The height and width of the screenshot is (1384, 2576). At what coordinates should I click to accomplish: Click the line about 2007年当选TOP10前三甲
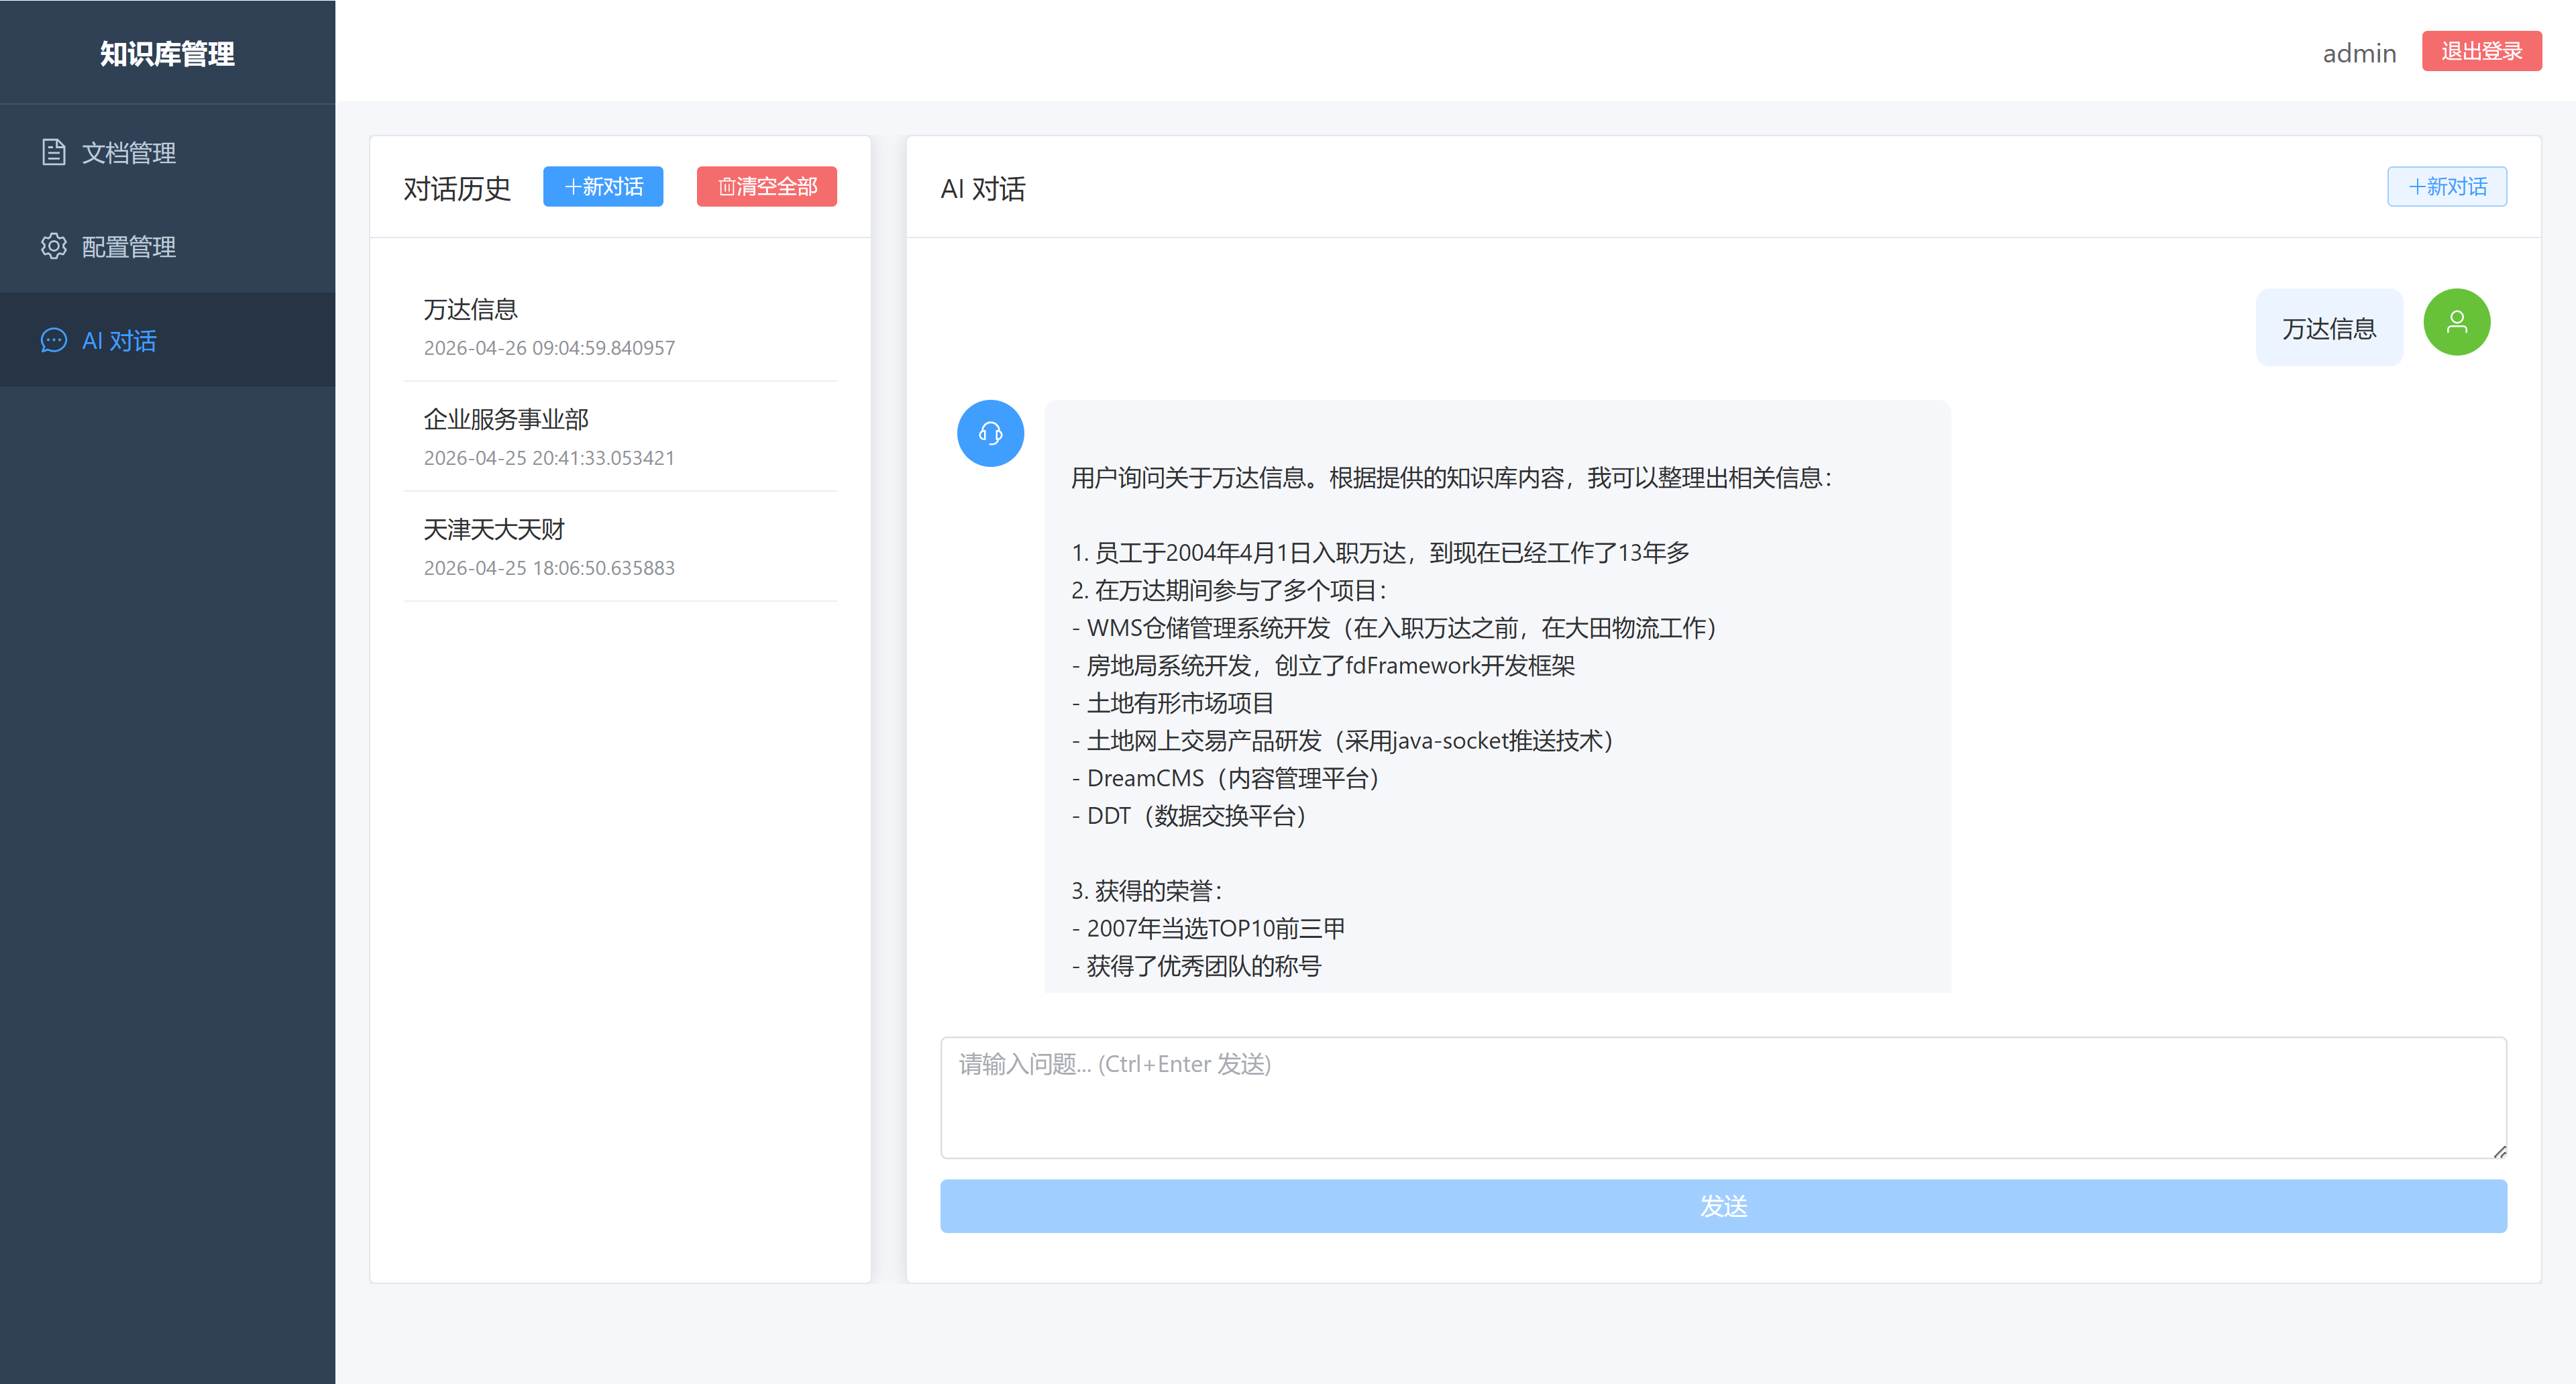coord(1208,928)
